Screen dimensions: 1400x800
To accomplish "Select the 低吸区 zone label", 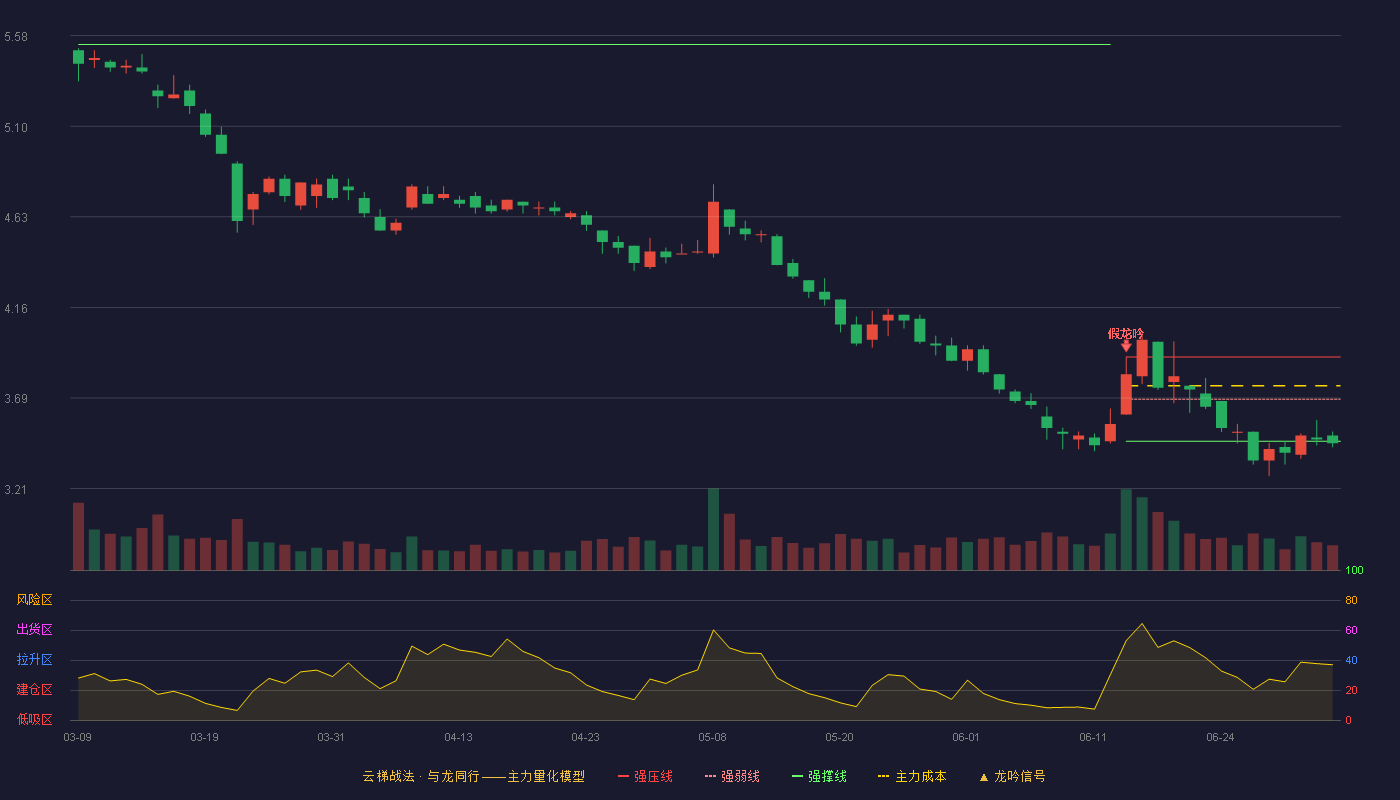I will tap(35, 720).
